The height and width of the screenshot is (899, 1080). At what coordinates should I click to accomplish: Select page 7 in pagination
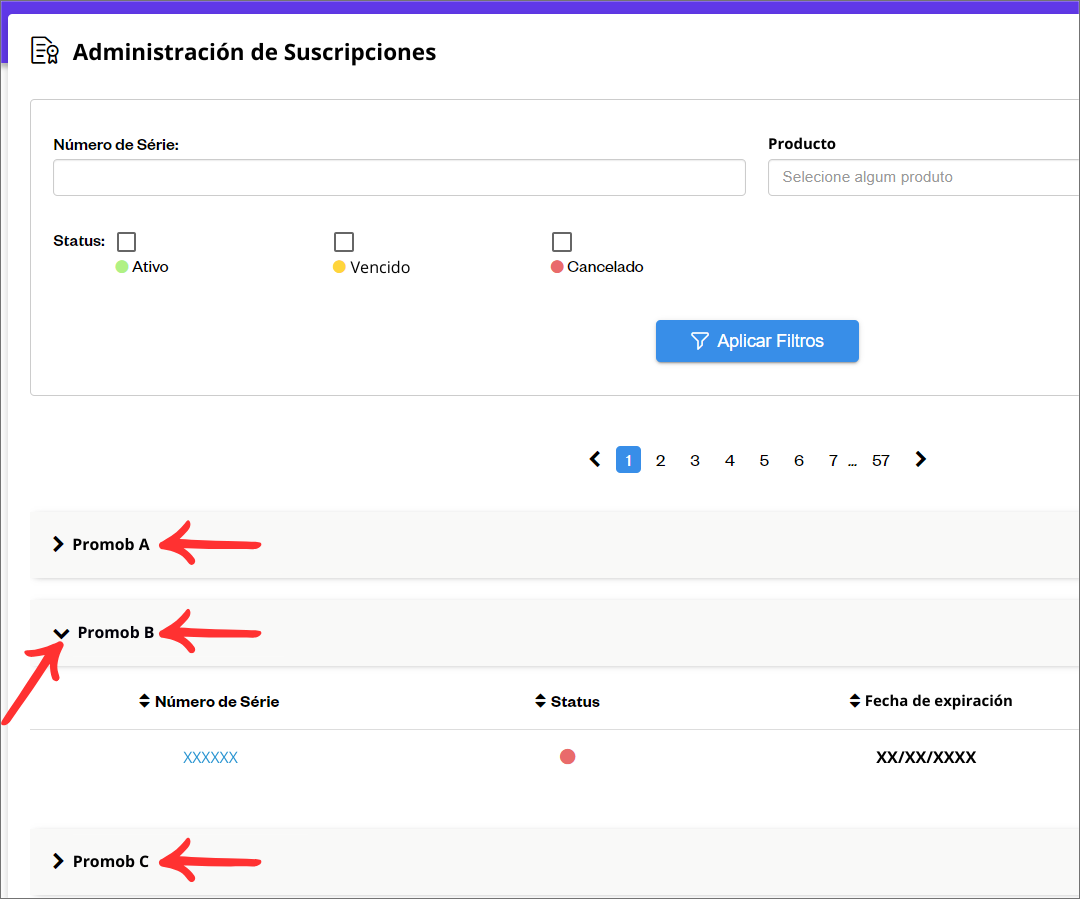833,460
